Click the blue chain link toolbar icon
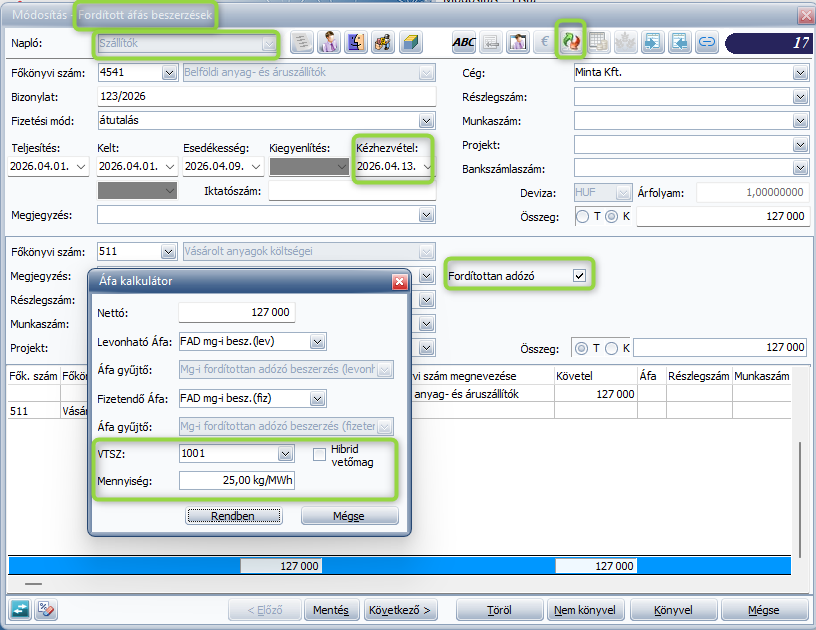Image resolution: width=816 pixels, height=630 pixels. [x=707, y=42]
